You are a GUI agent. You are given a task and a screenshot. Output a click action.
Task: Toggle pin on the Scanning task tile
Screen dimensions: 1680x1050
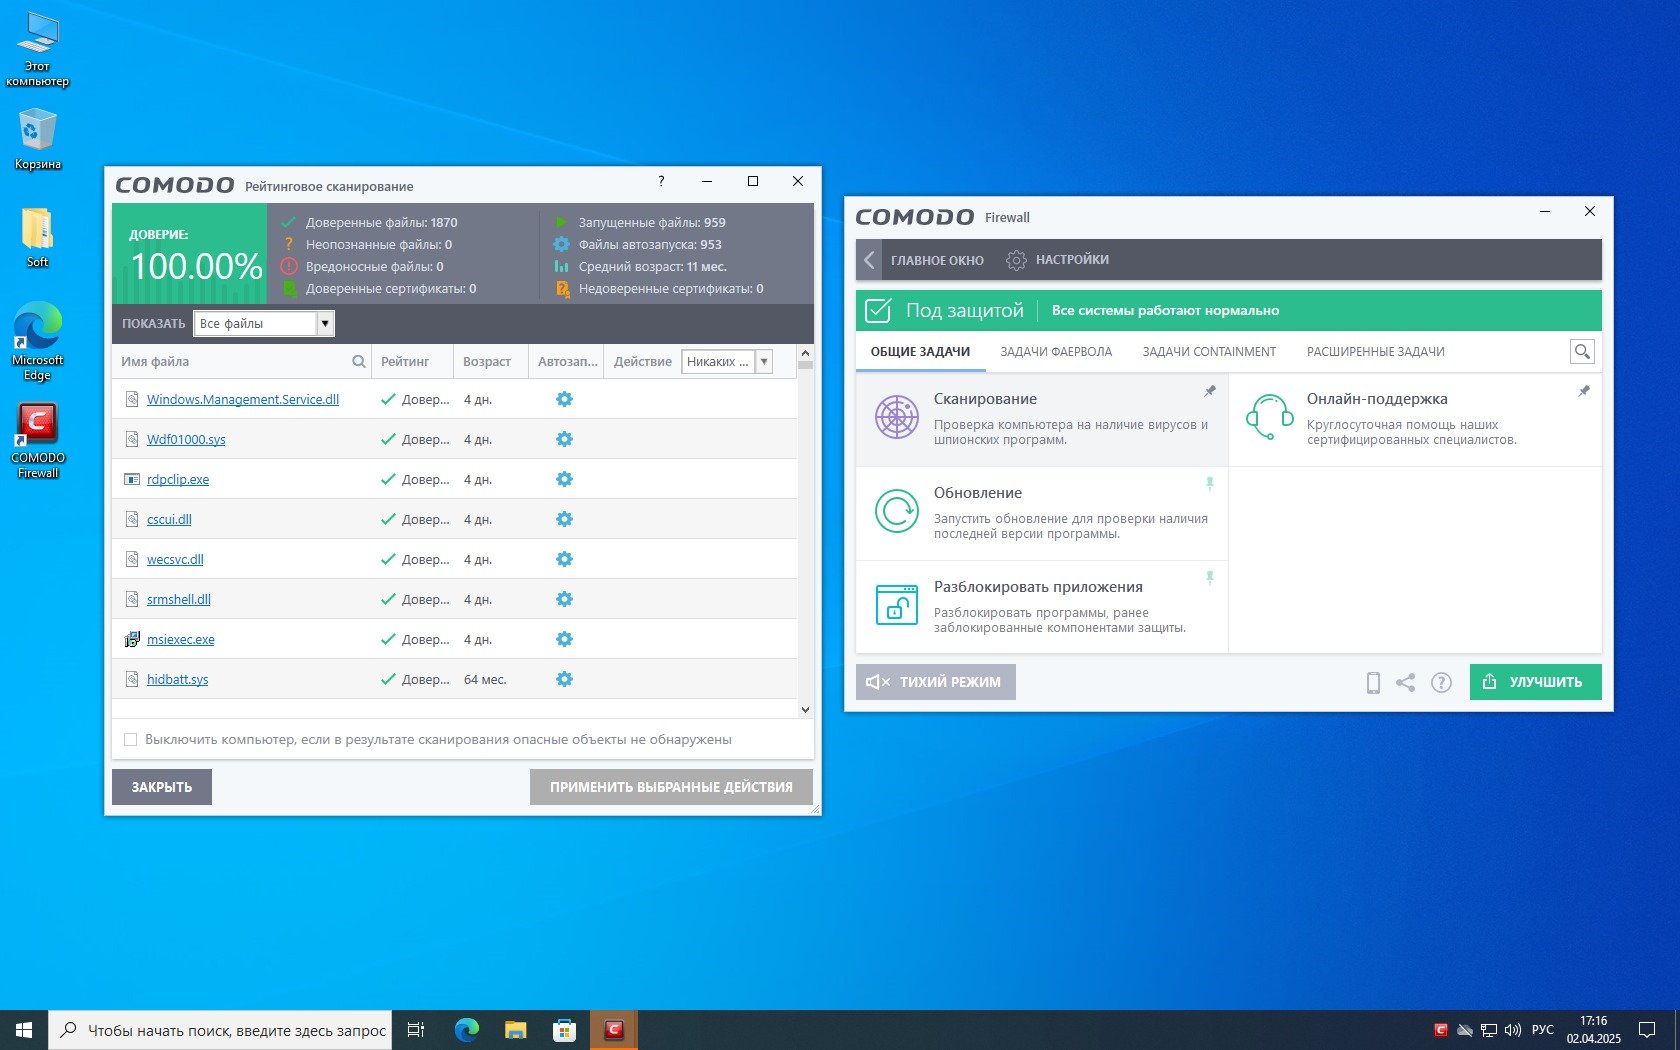1210,391
